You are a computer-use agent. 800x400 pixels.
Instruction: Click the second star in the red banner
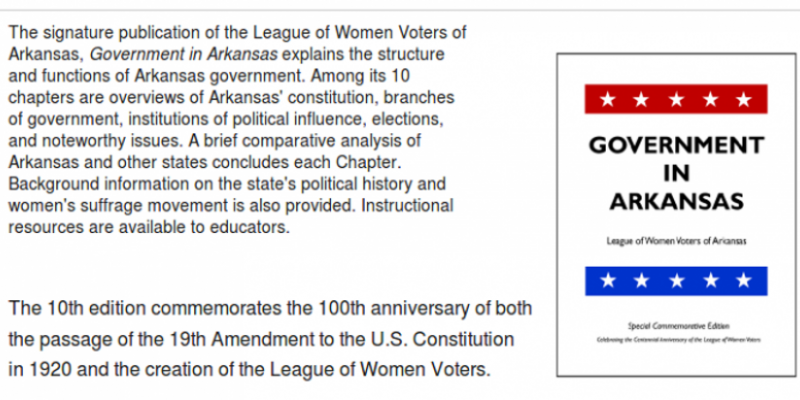click(641, 100)
